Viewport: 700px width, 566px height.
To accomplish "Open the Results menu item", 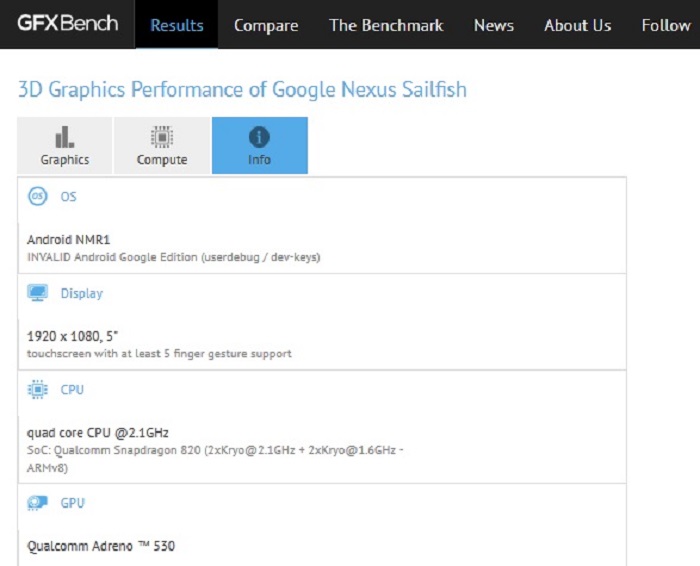I will (x=177, y=25).
